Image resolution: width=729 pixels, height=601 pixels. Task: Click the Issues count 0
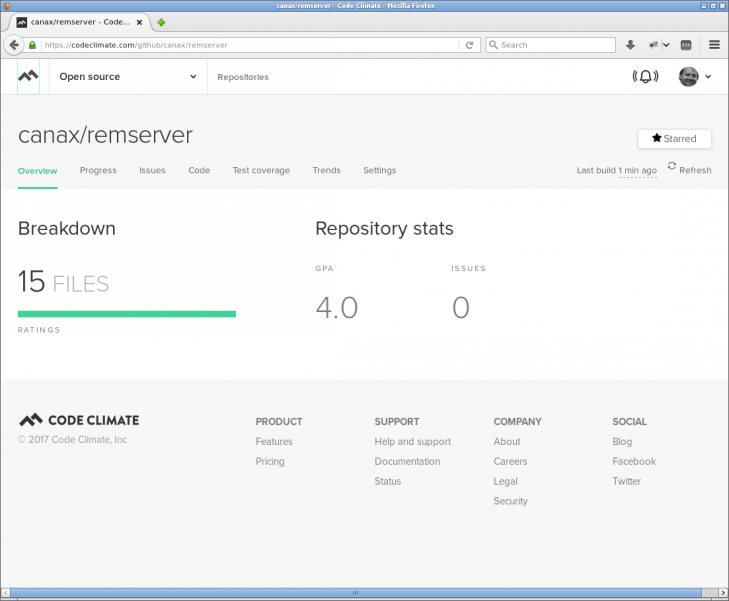[461, 308]
